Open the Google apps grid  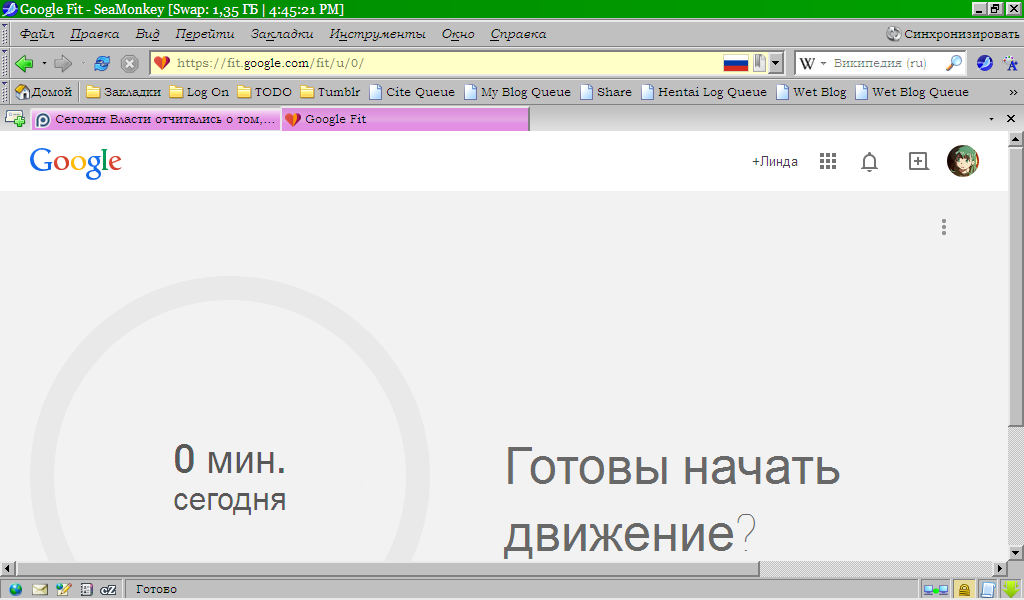pyautogui.click(x=827, y=161)
